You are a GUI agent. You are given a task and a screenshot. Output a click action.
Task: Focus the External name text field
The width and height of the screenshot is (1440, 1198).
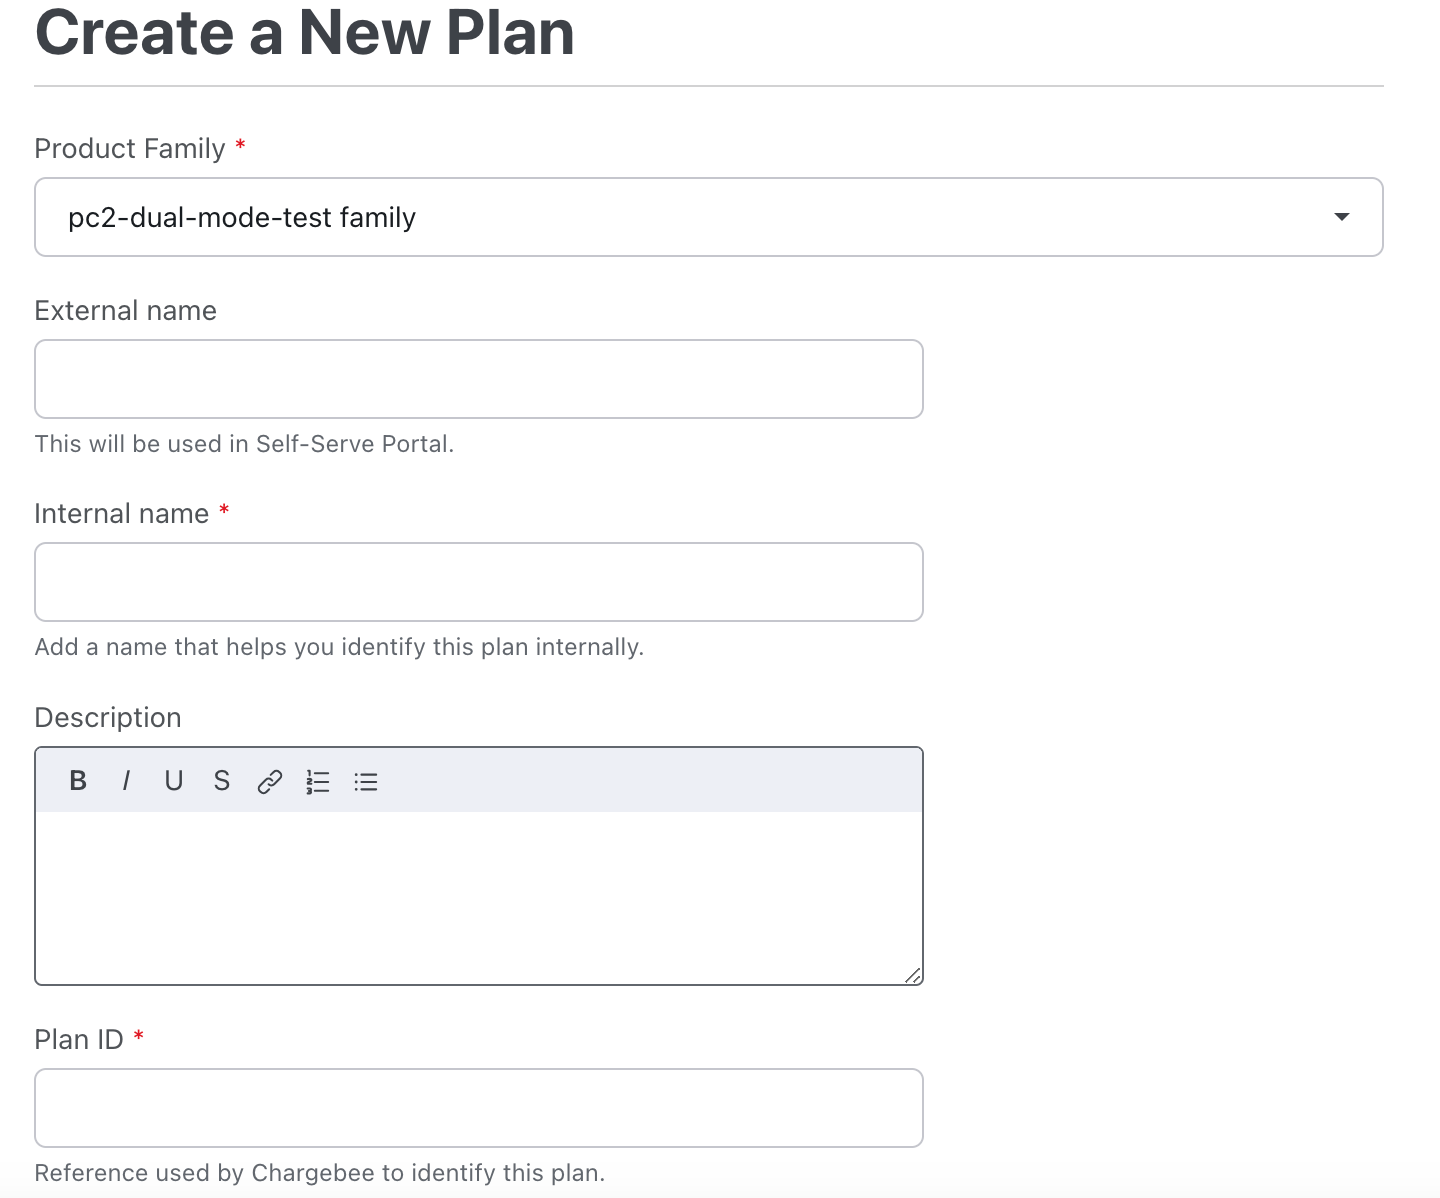click(x=478, y=379)
